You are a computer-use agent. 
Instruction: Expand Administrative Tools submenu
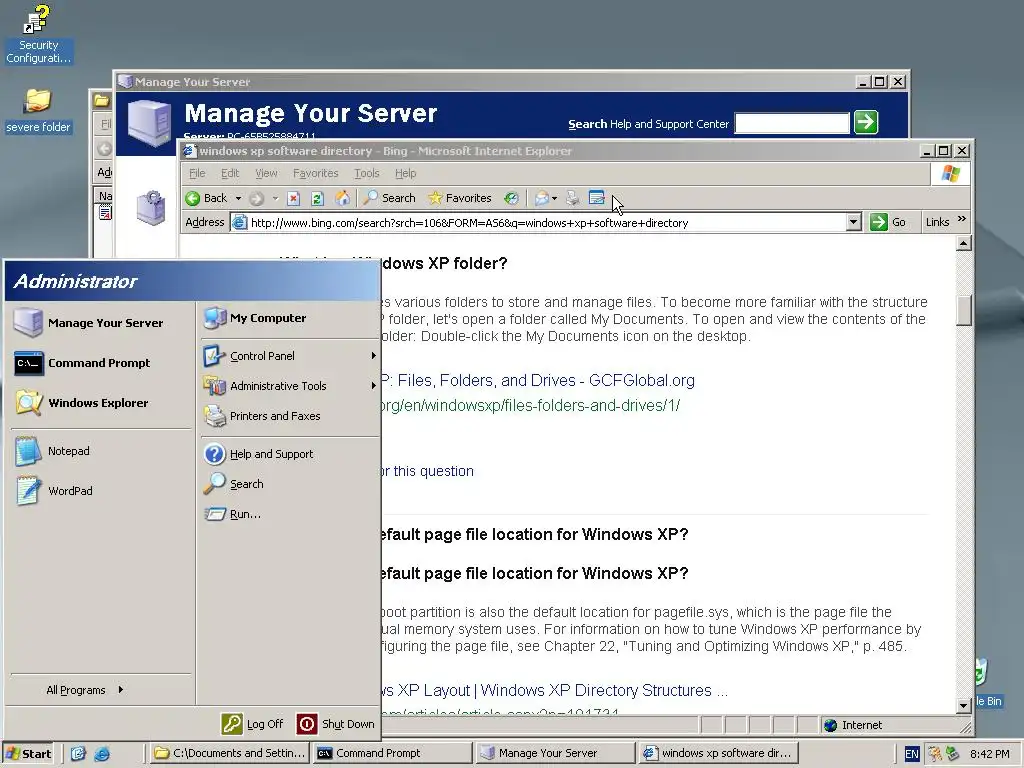[289, 386]
